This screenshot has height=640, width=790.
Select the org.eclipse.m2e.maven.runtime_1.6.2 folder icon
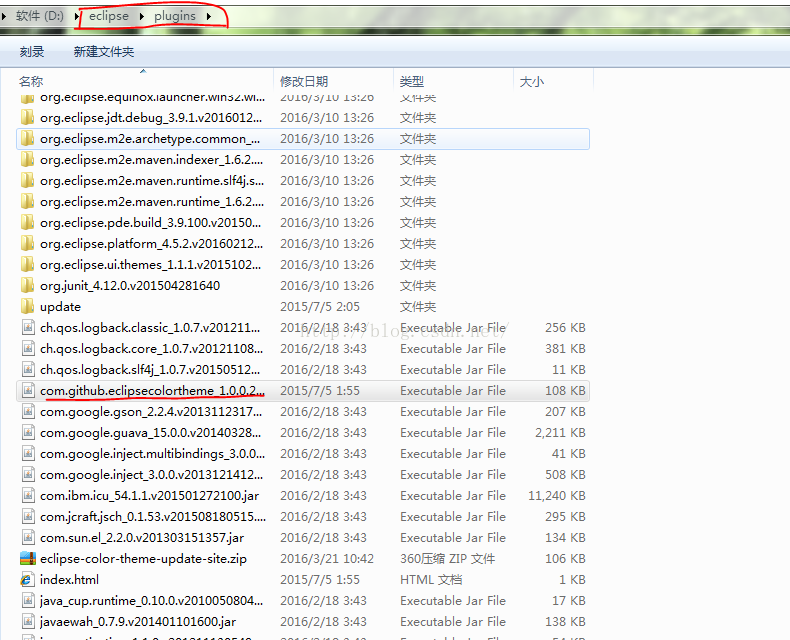(28, 202)
